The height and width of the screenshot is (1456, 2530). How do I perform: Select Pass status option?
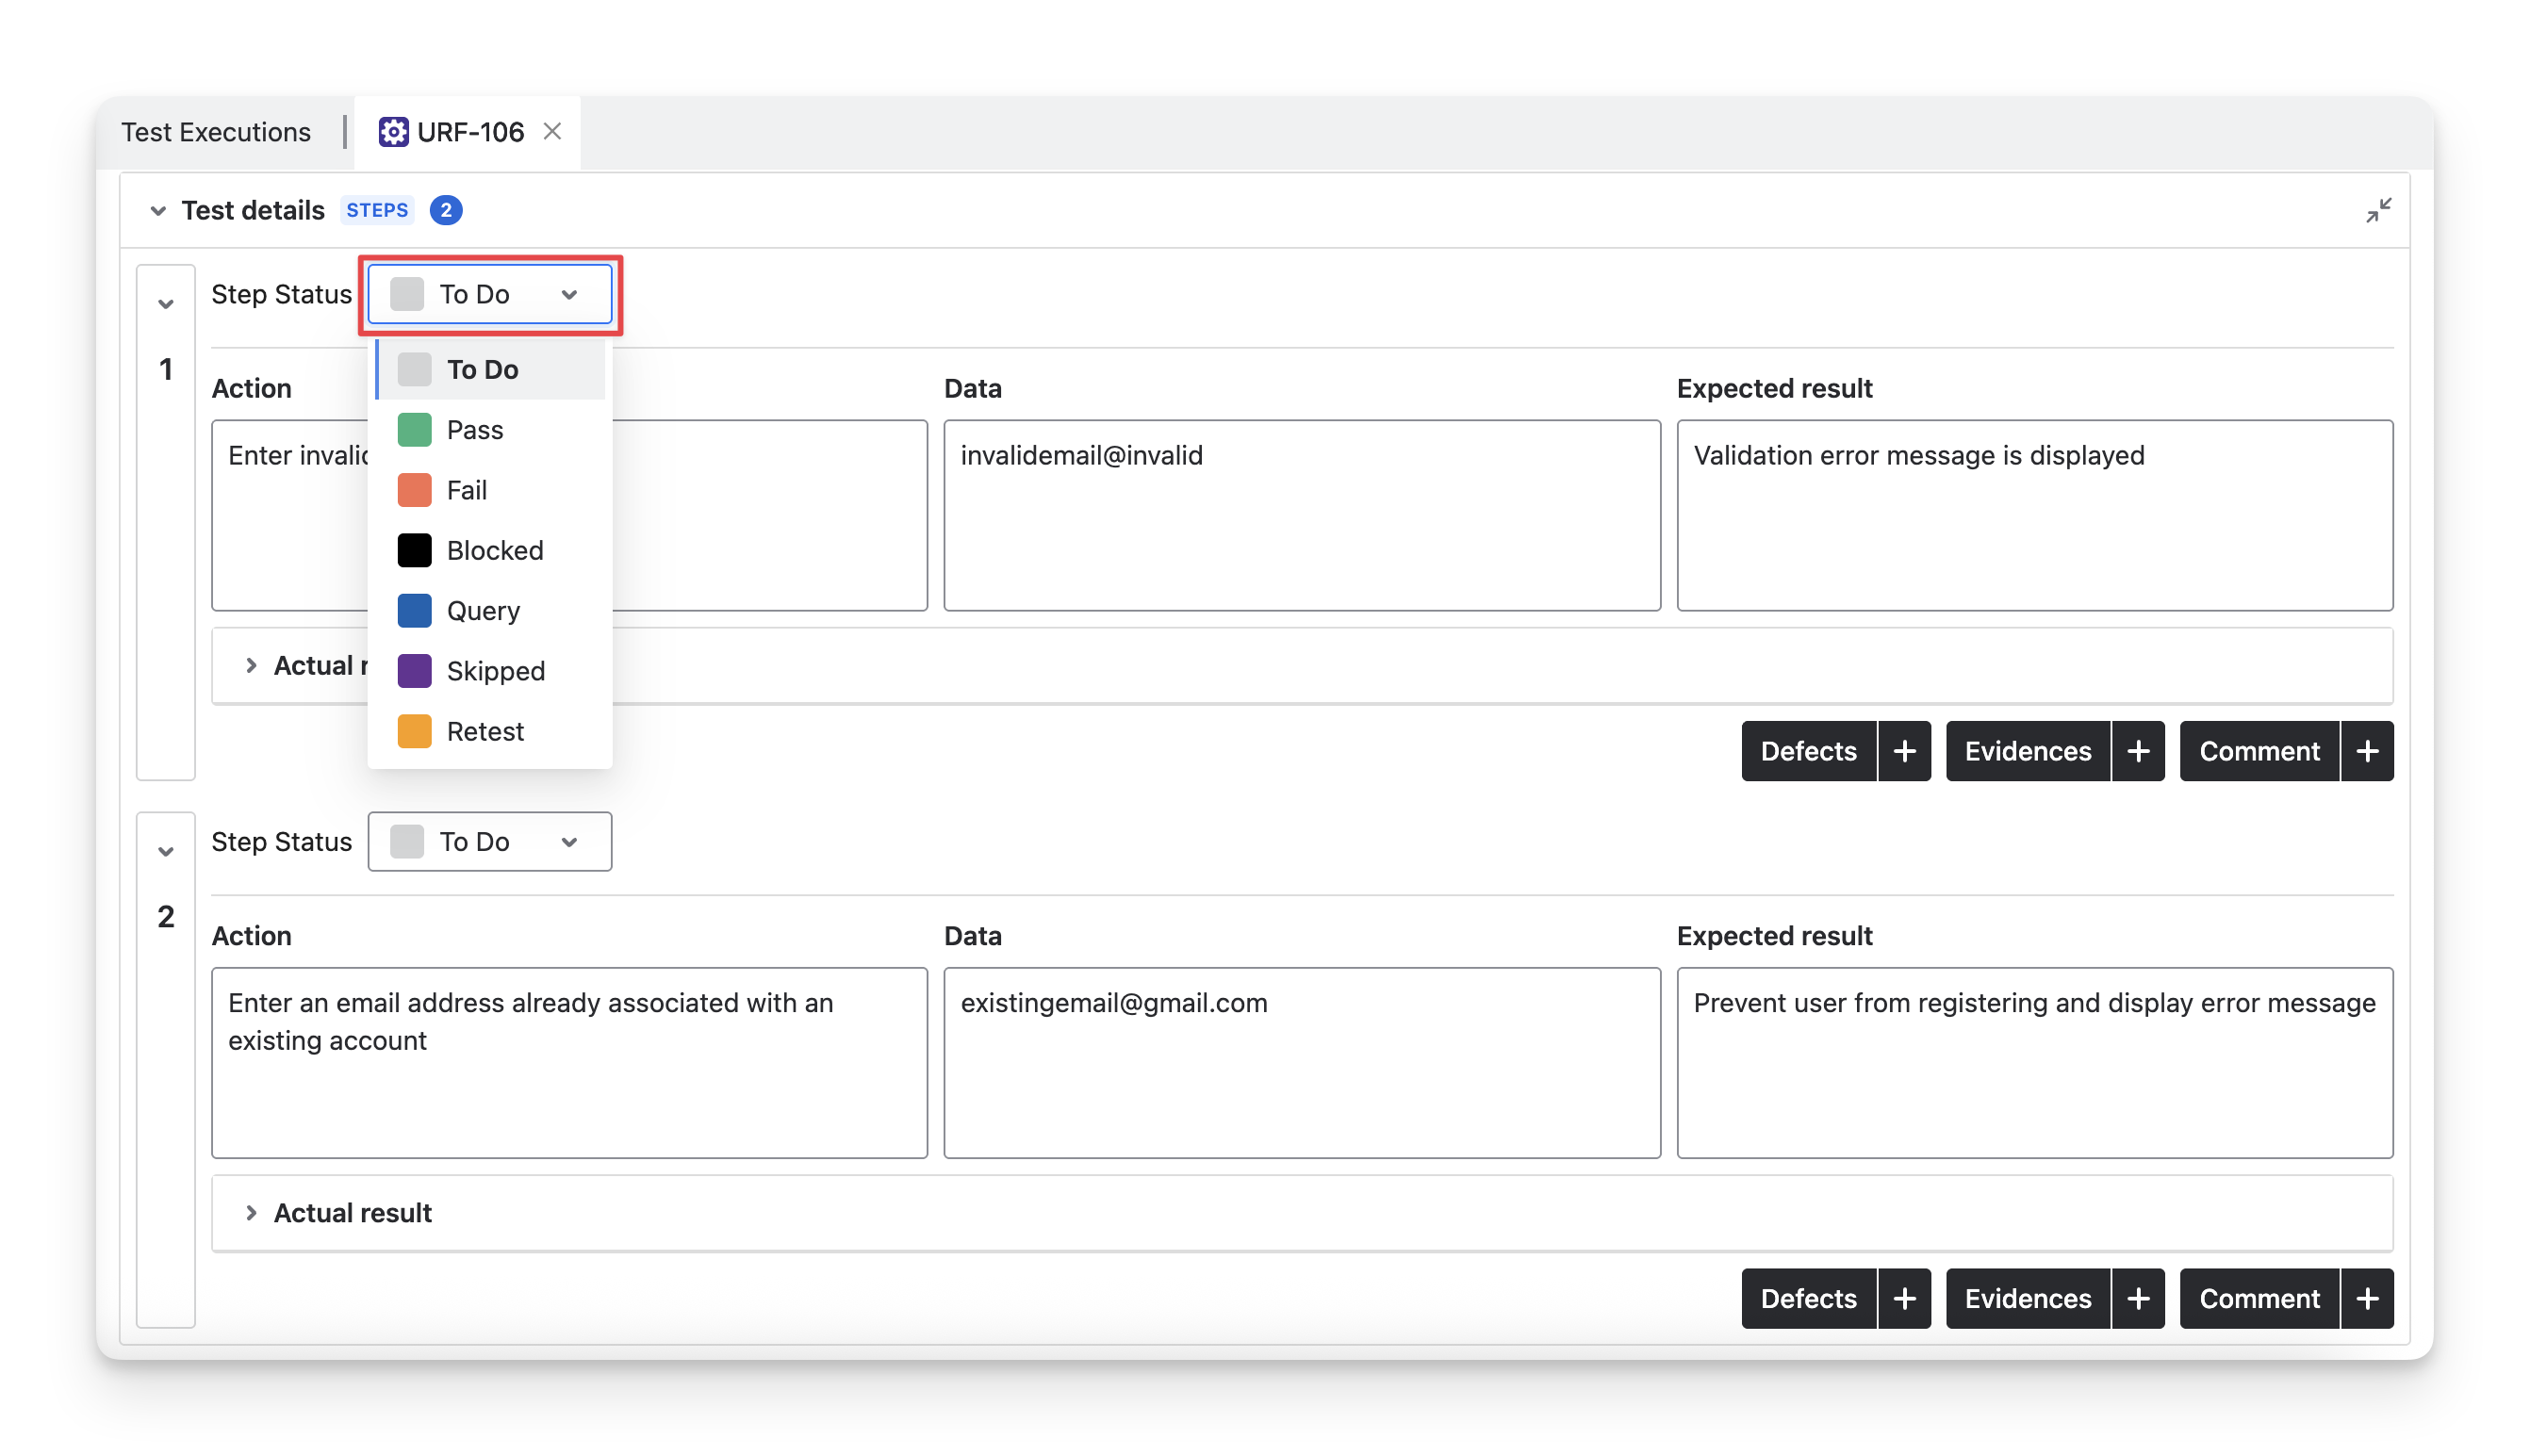pos(475,430)
